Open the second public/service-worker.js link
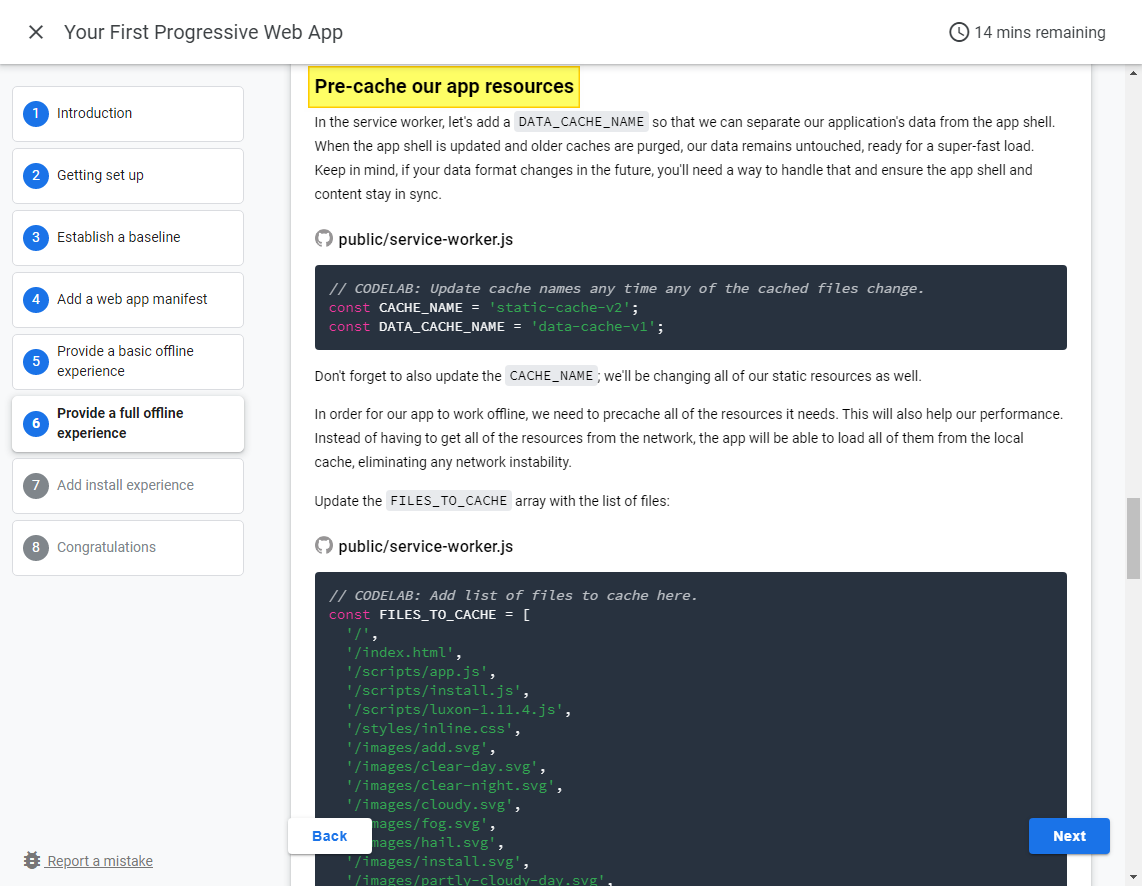This screenshot has height=886, width=1142. (x=425, y=546)
